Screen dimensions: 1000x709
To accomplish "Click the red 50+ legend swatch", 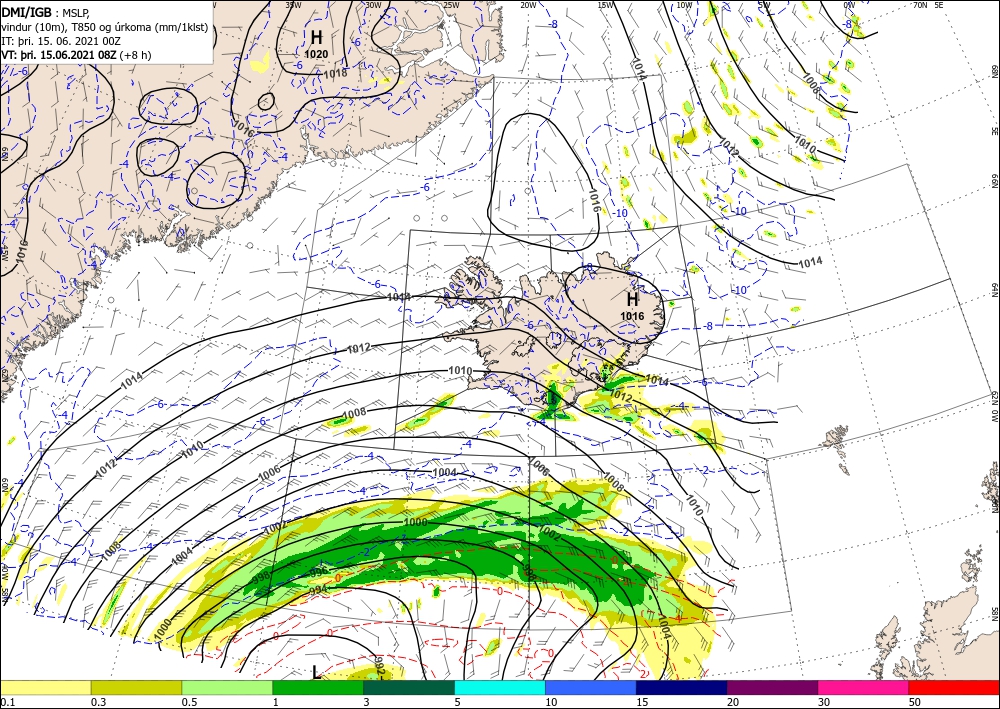I will pos(954,687).
